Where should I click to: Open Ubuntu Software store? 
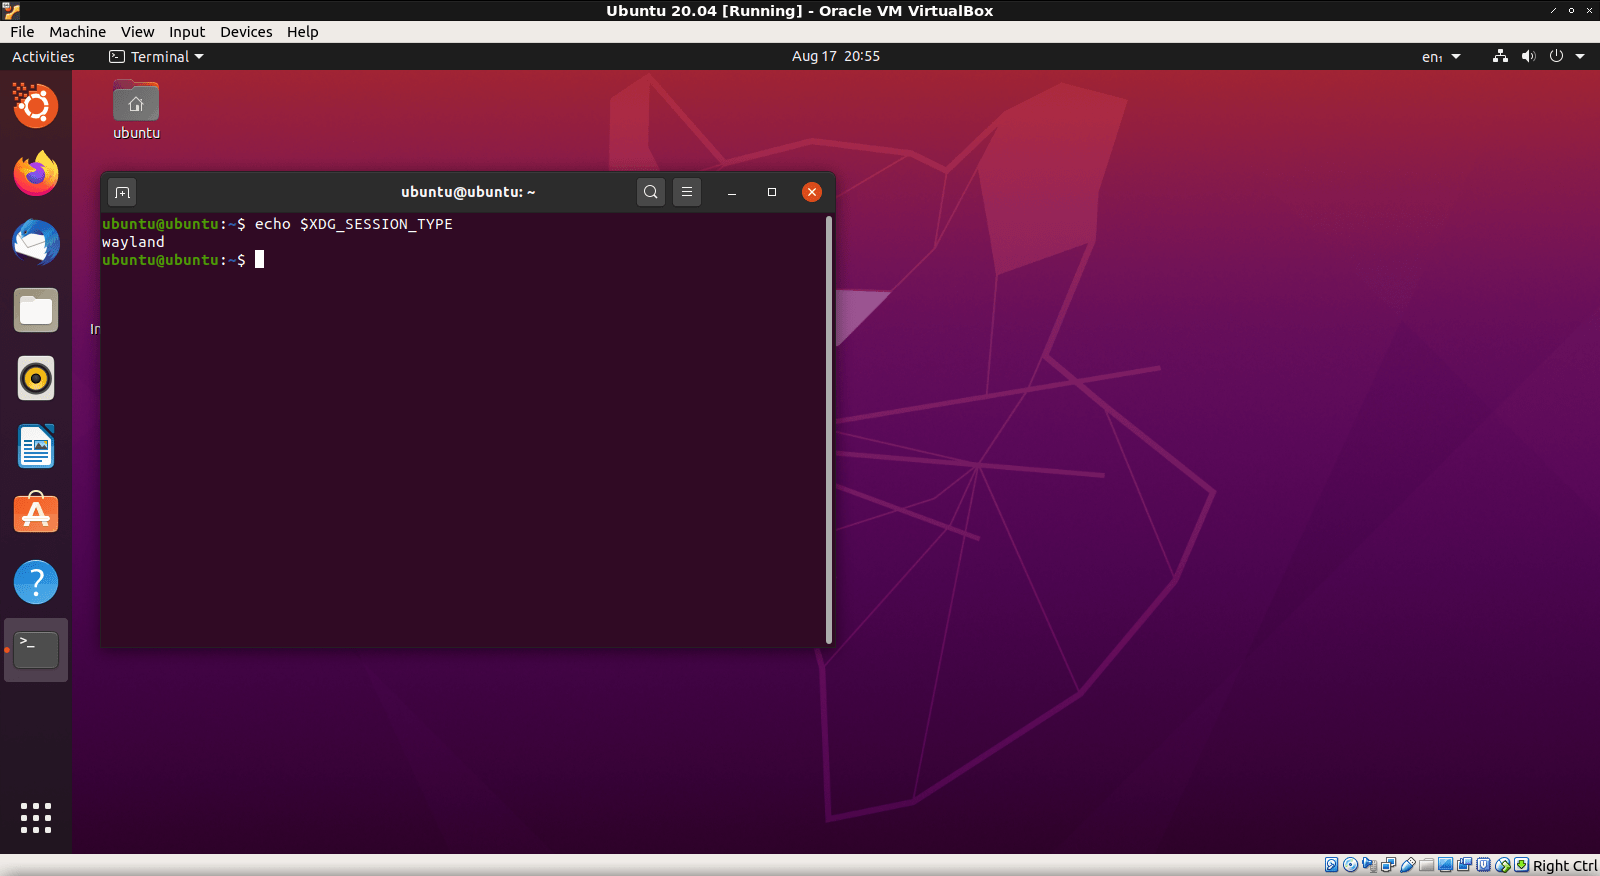point(36,514)
